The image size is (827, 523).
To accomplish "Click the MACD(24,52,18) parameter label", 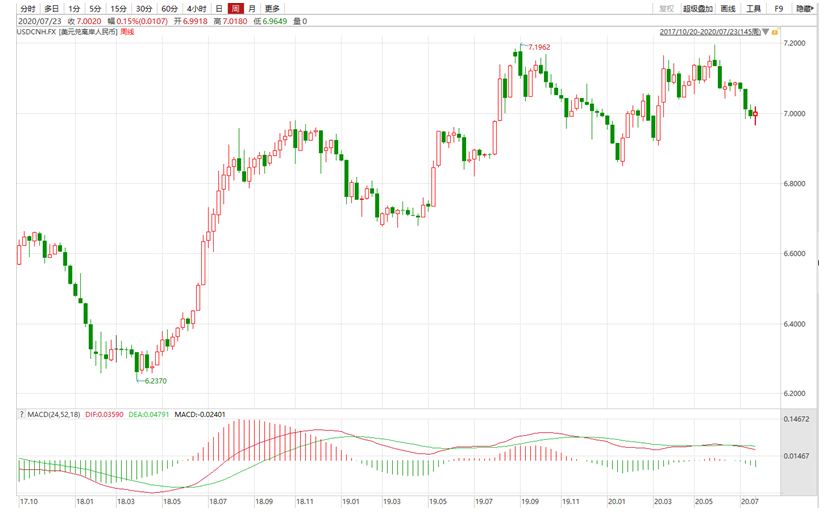I will (x=54, y=414).
